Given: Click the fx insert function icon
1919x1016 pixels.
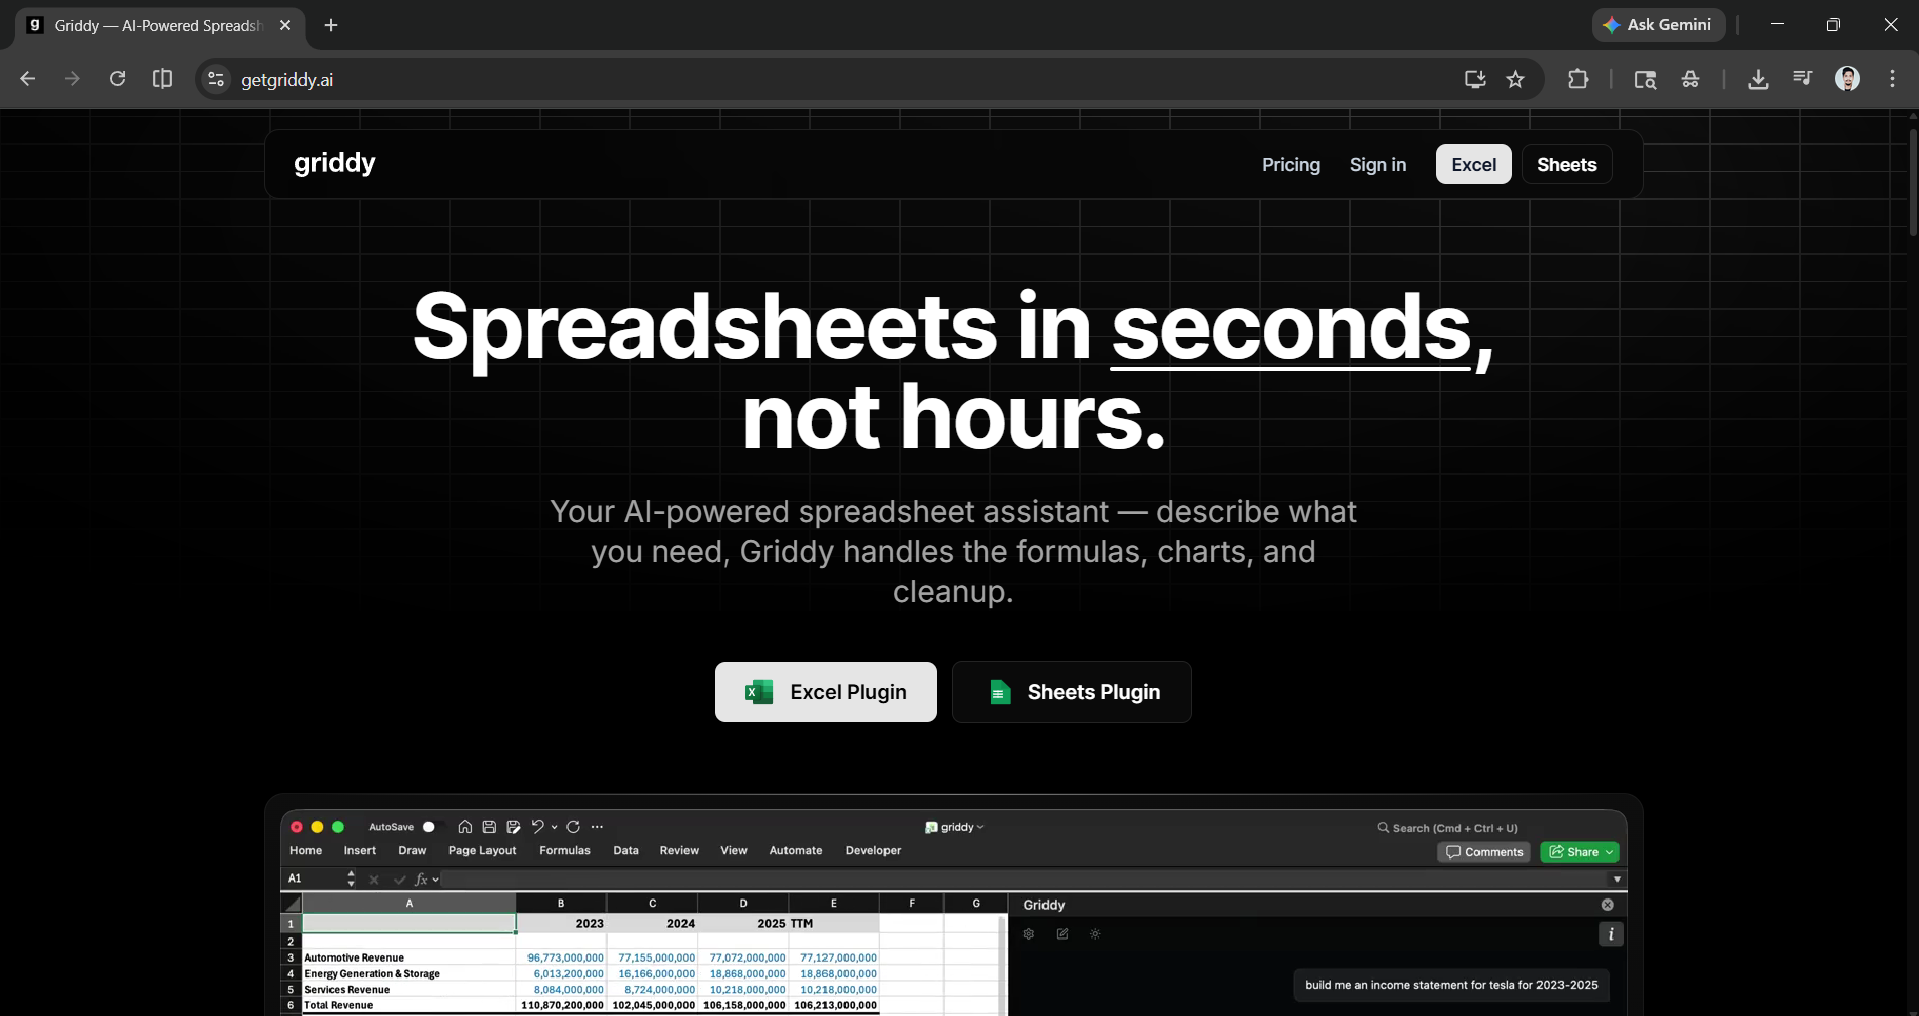Looking at the screenshot, I should (421, 879).
